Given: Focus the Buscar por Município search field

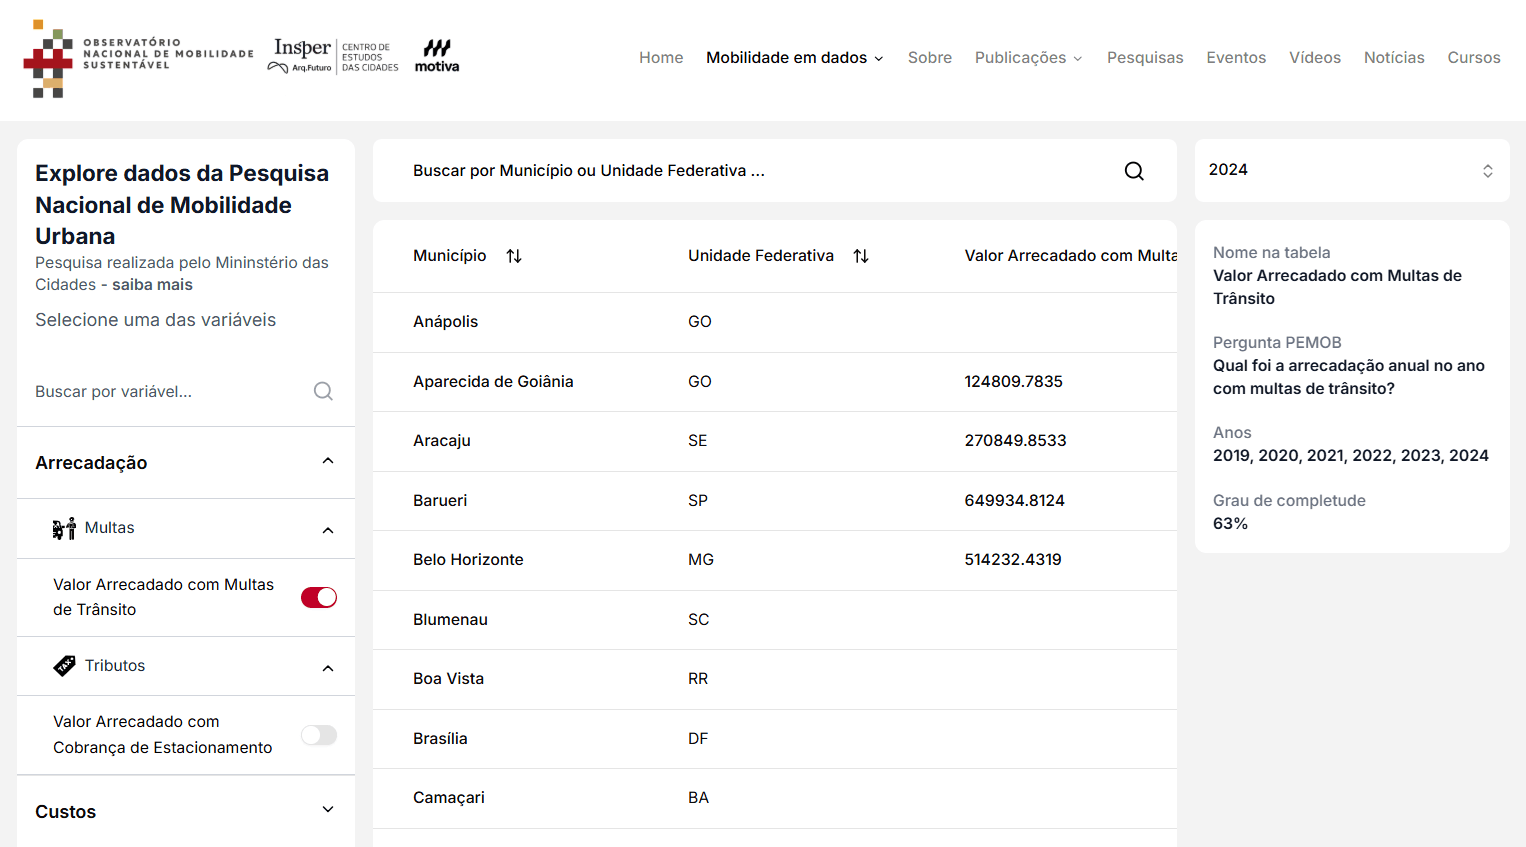Looking at the screenshot, I should pos(750,171).
